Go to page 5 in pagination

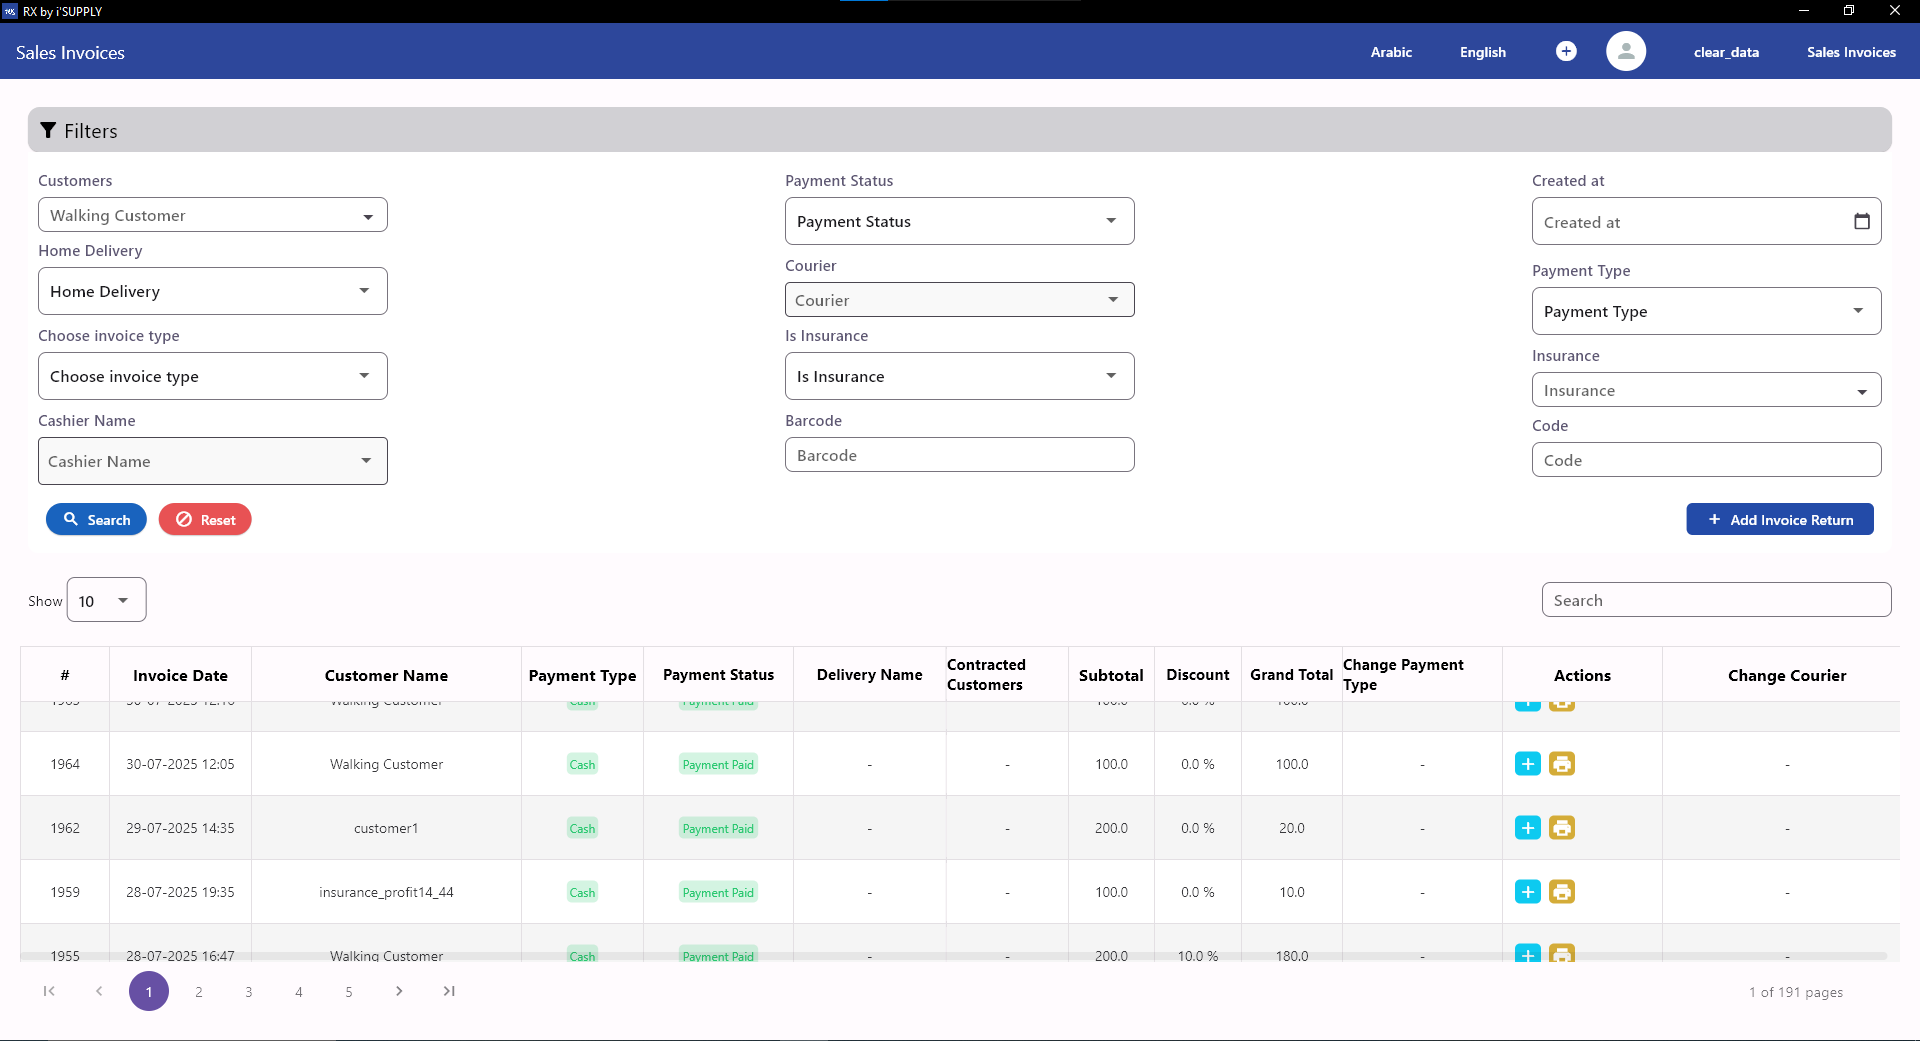[x=349, y=992]
